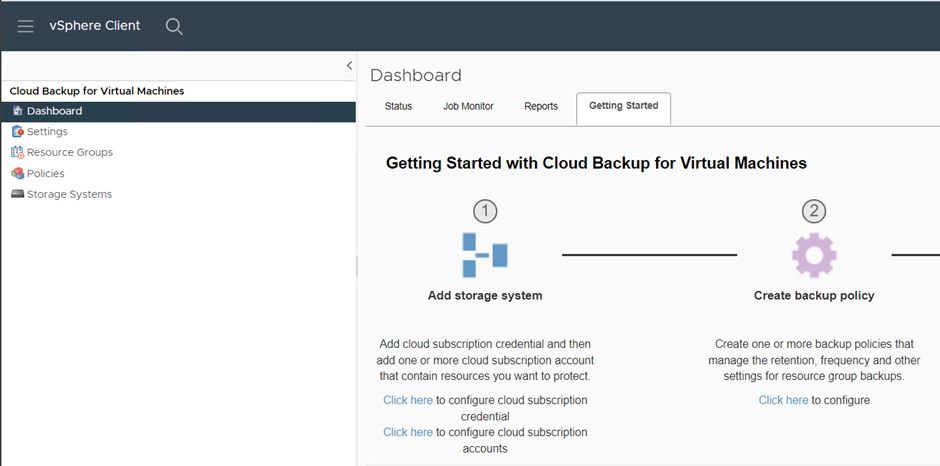The height and width of the screenshot is (466, 940).
Task: Click the Dashboard page heading
Action: 416,76
